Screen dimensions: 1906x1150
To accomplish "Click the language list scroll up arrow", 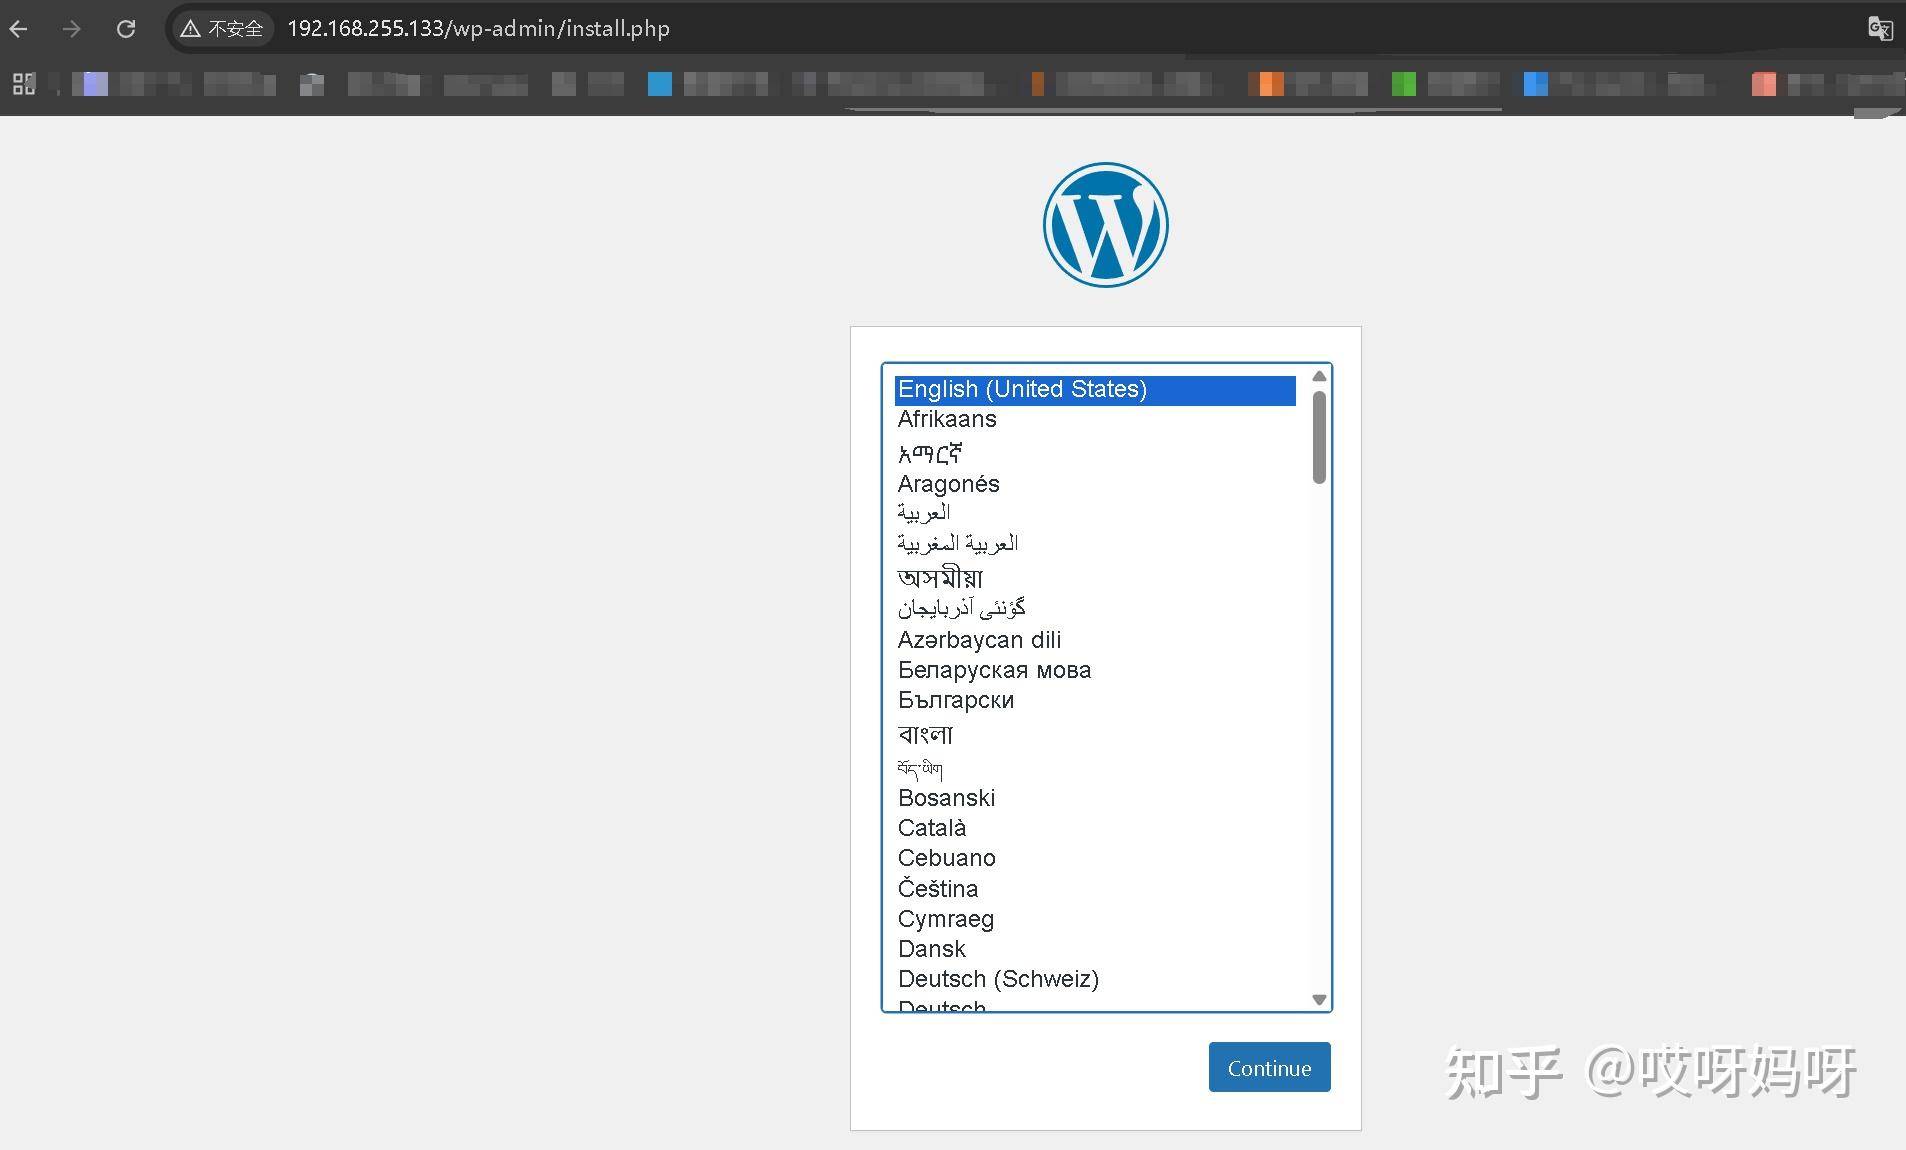I will point(1319,376).
